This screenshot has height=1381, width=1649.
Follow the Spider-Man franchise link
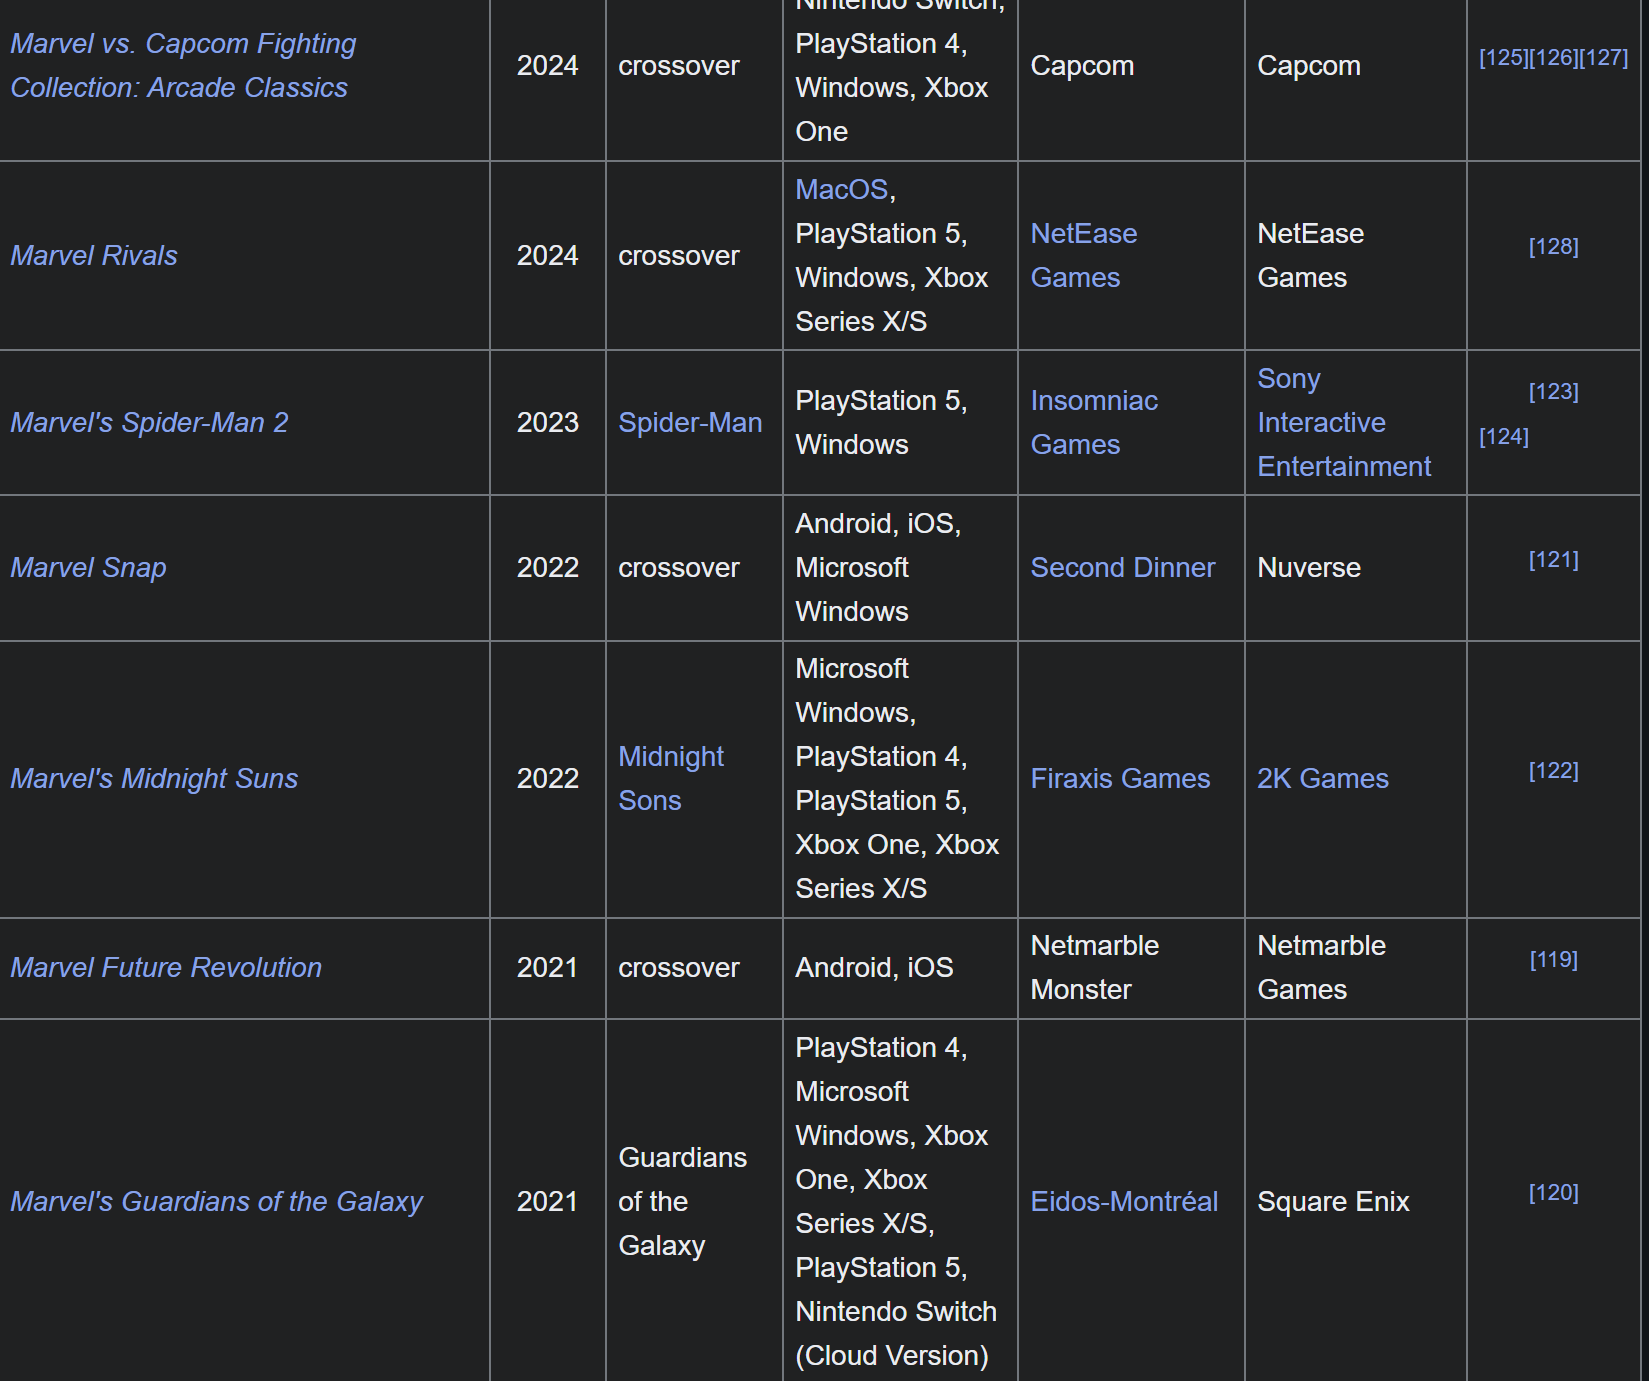[x=690, y=423]
